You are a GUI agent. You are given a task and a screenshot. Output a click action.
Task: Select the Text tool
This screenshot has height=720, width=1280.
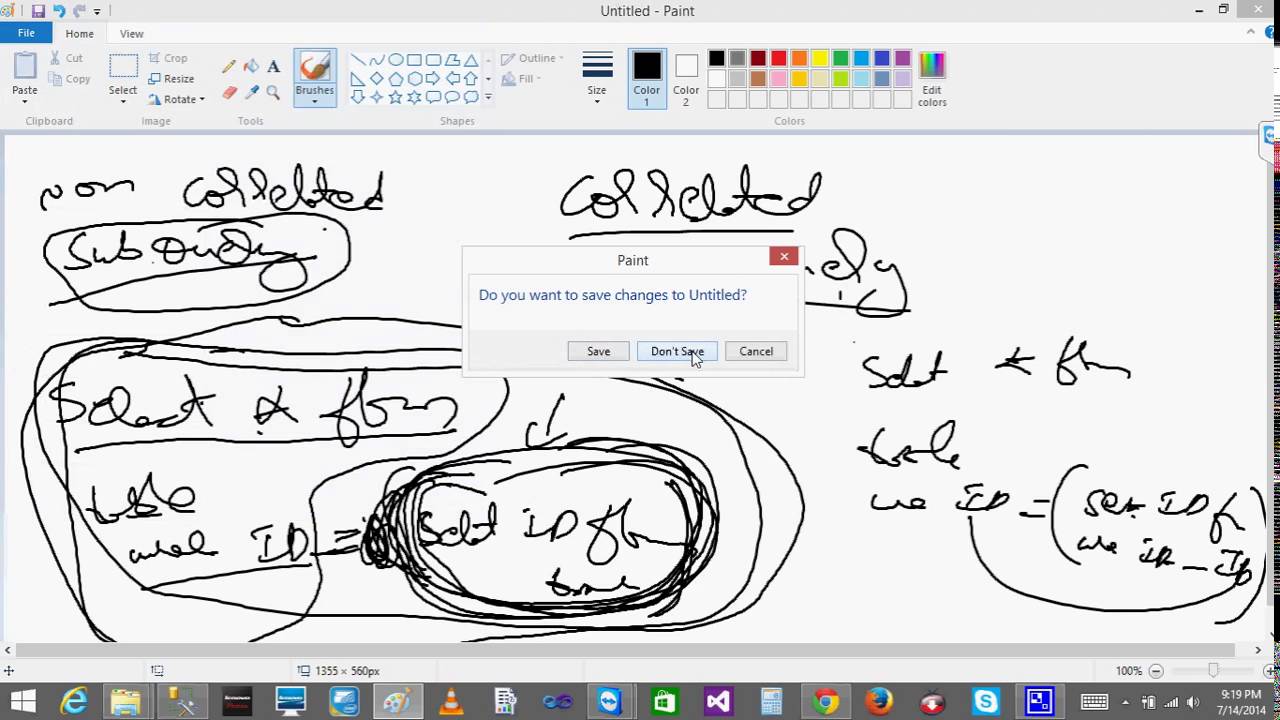(x=273, y=67)
